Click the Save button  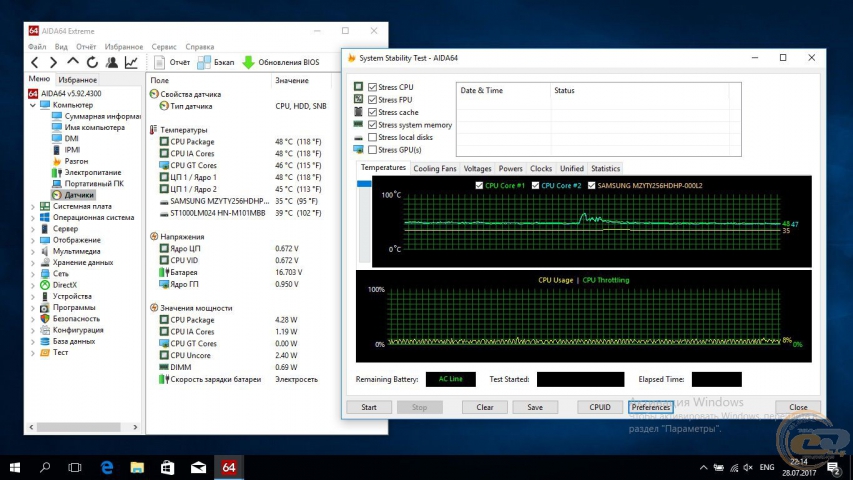click(535, 407)
